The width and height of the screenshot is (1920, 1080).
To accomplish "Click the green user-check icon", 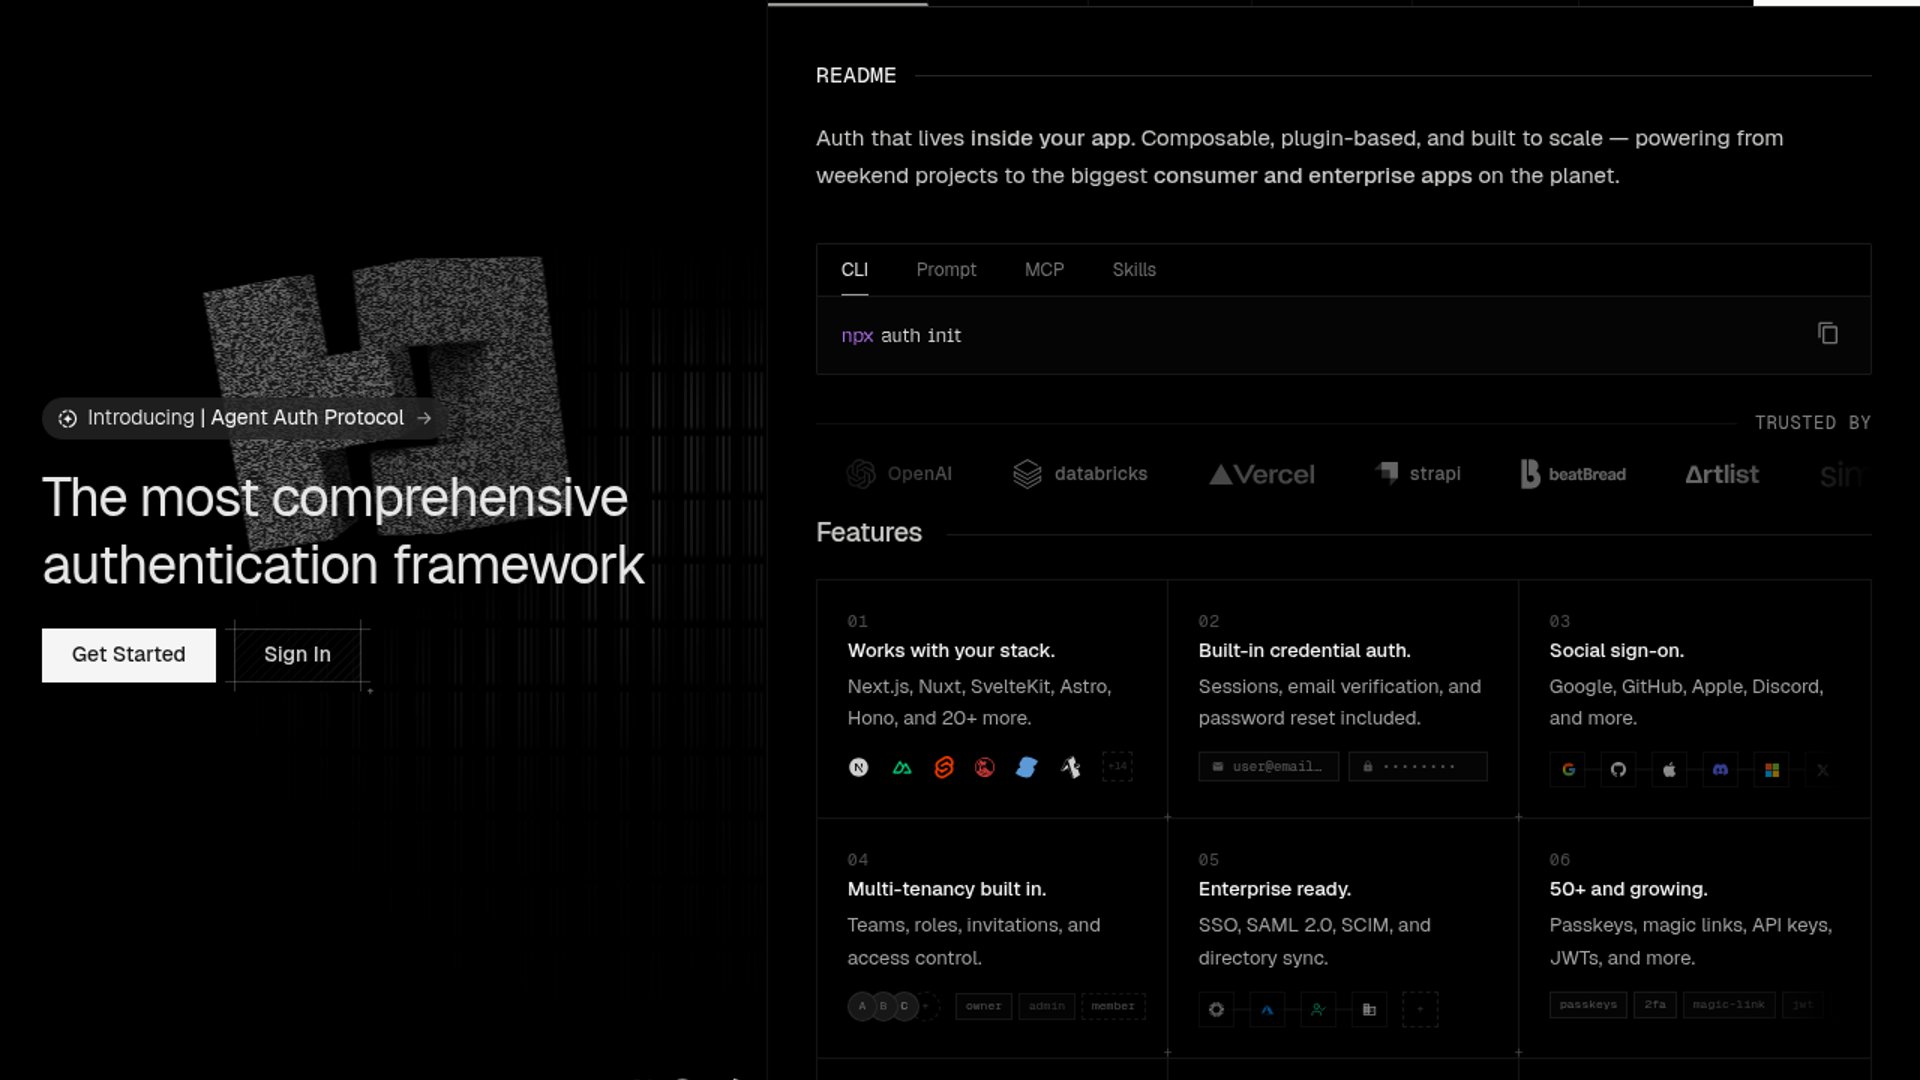I will tap(1318, 1010).
